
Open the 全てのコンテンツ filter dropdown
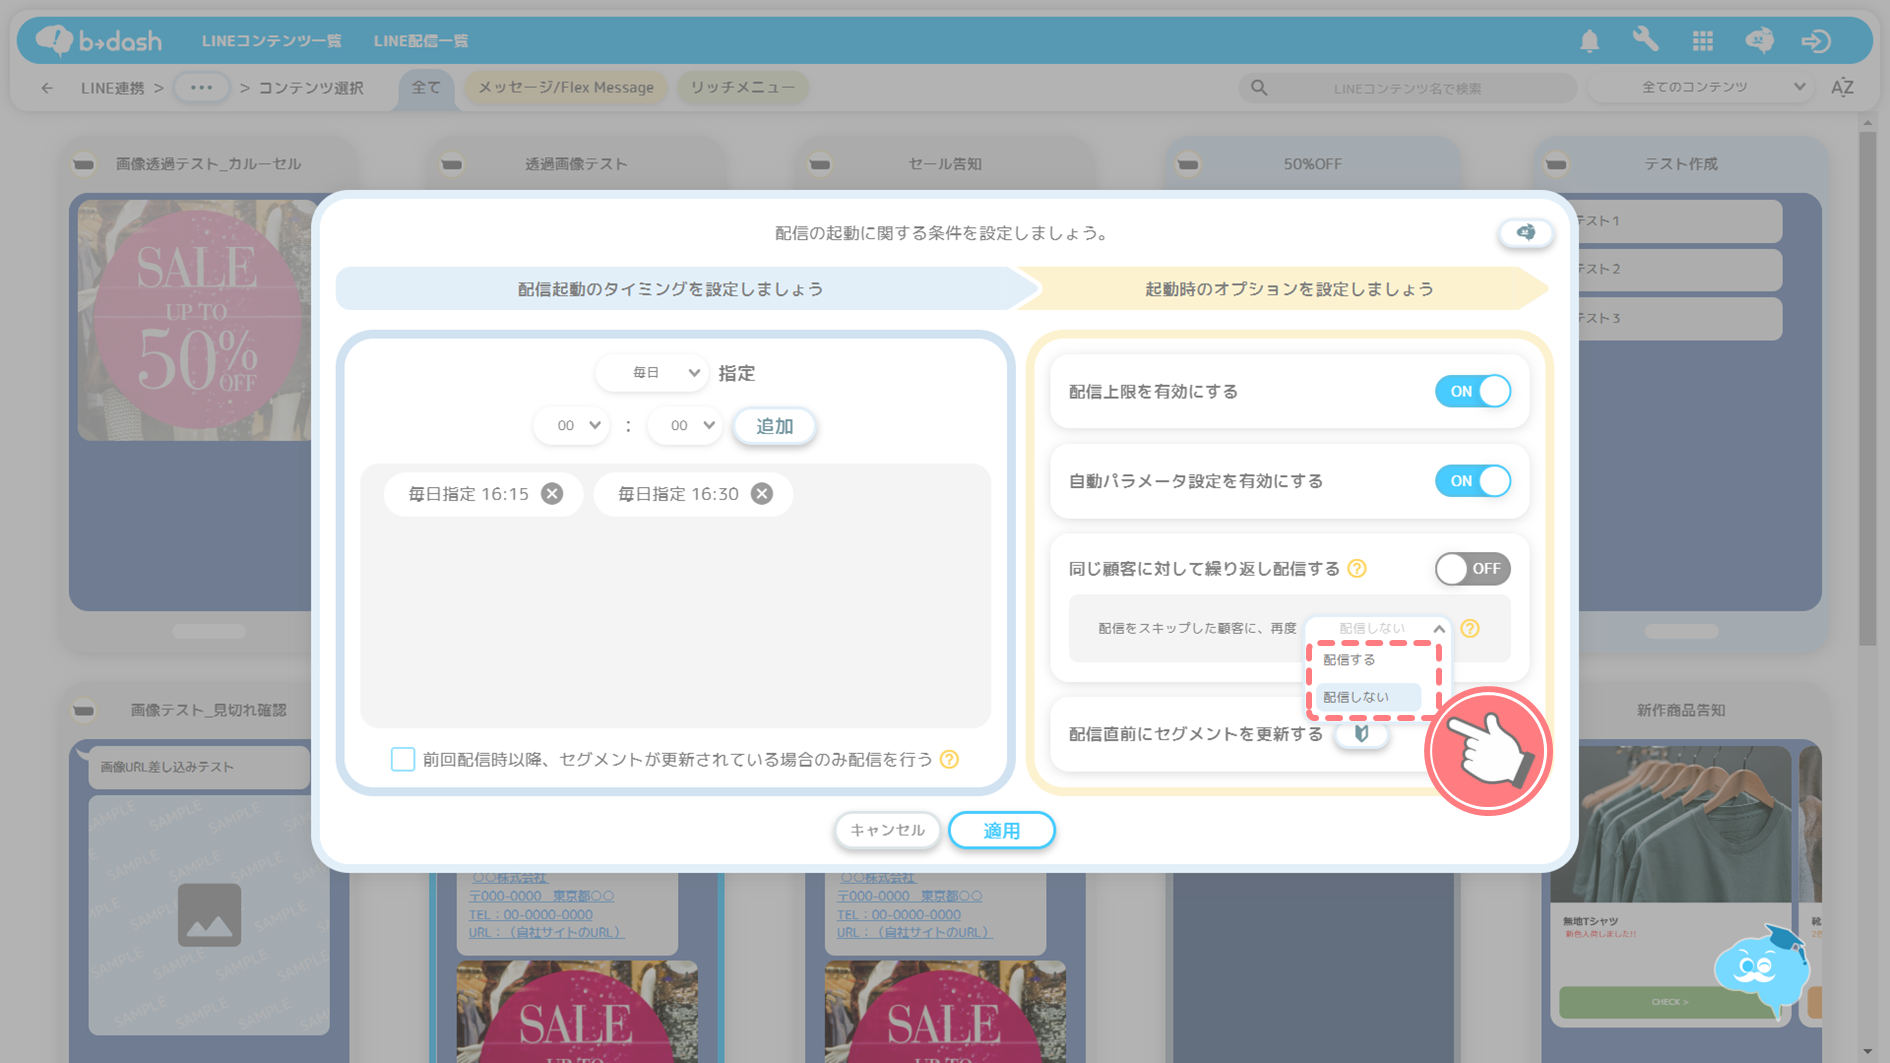1702,87
